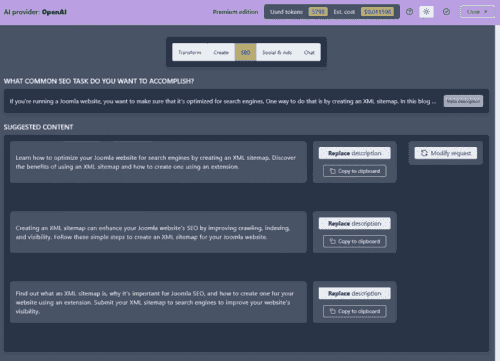Click the Premium edition label
This screenshot has height=361, width=500.
(x=235, y=12)
